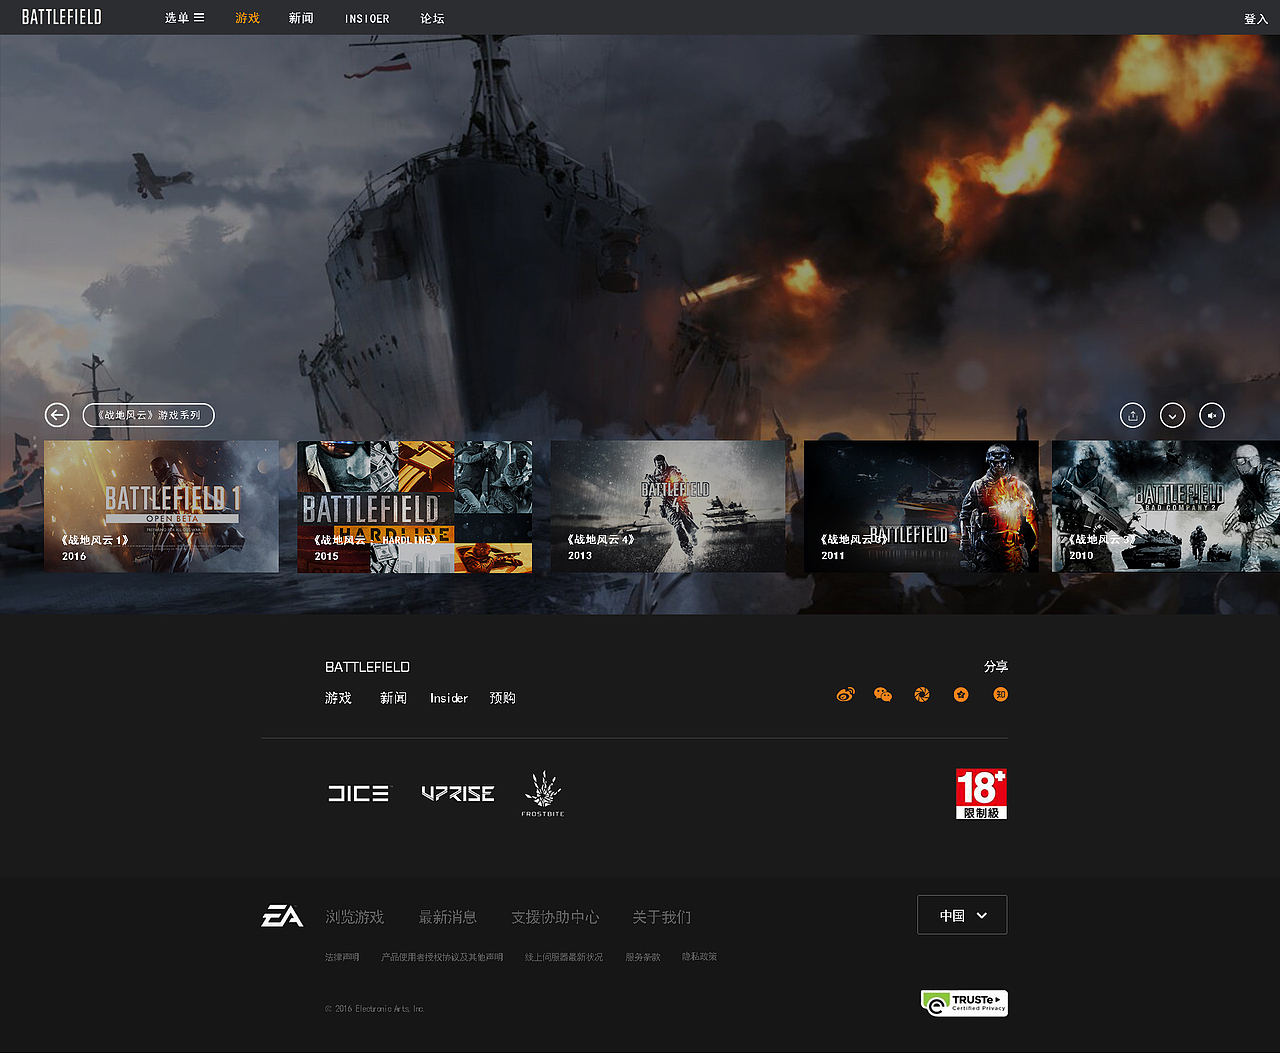The width and height of the screenshot is (1280, 1053).
Task: Click 新闻 in the footer links
Action: 393,698
